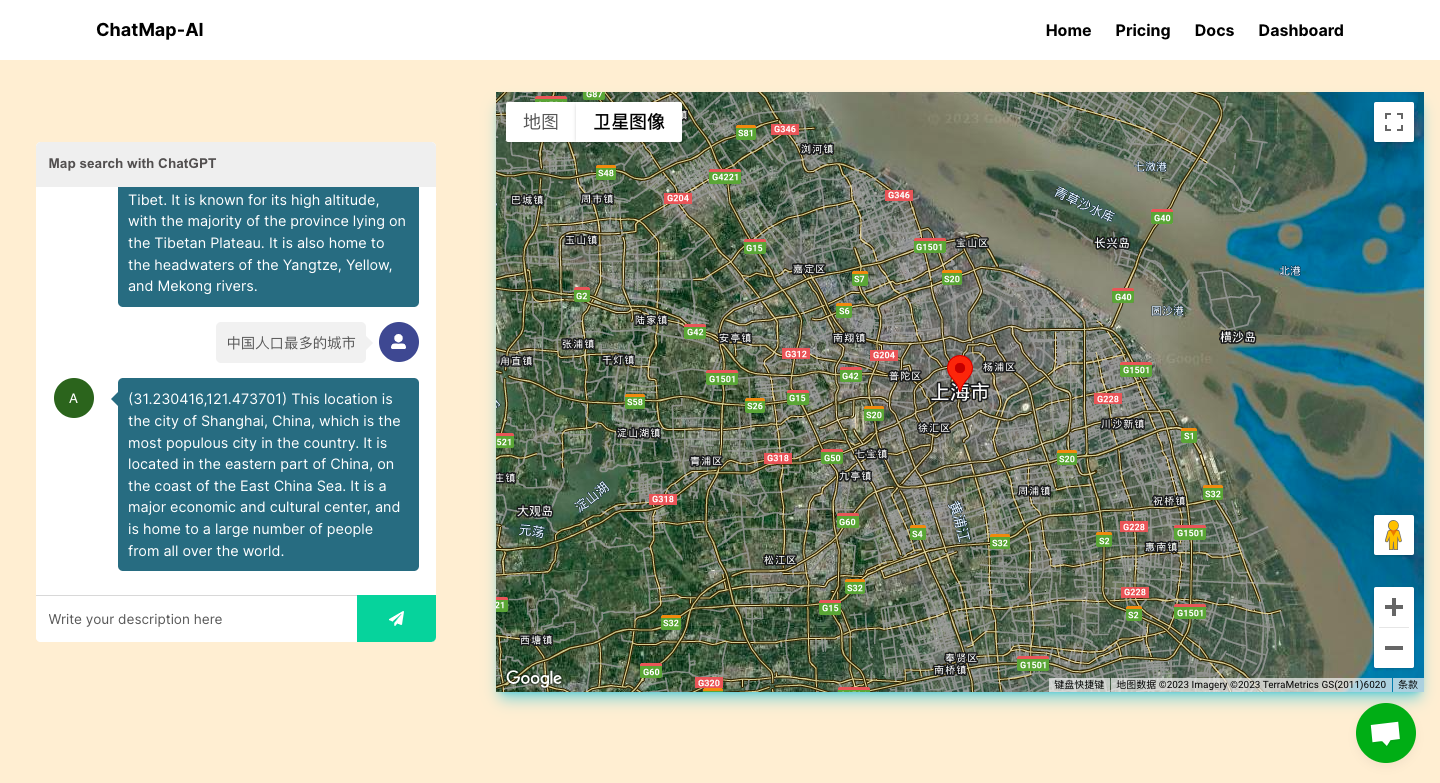Image resolution: width=1440 pixels, height=783 pixels.
Task: Click the 张浦镇 town label
Action: pyautogui.click(x=578, y=344)
